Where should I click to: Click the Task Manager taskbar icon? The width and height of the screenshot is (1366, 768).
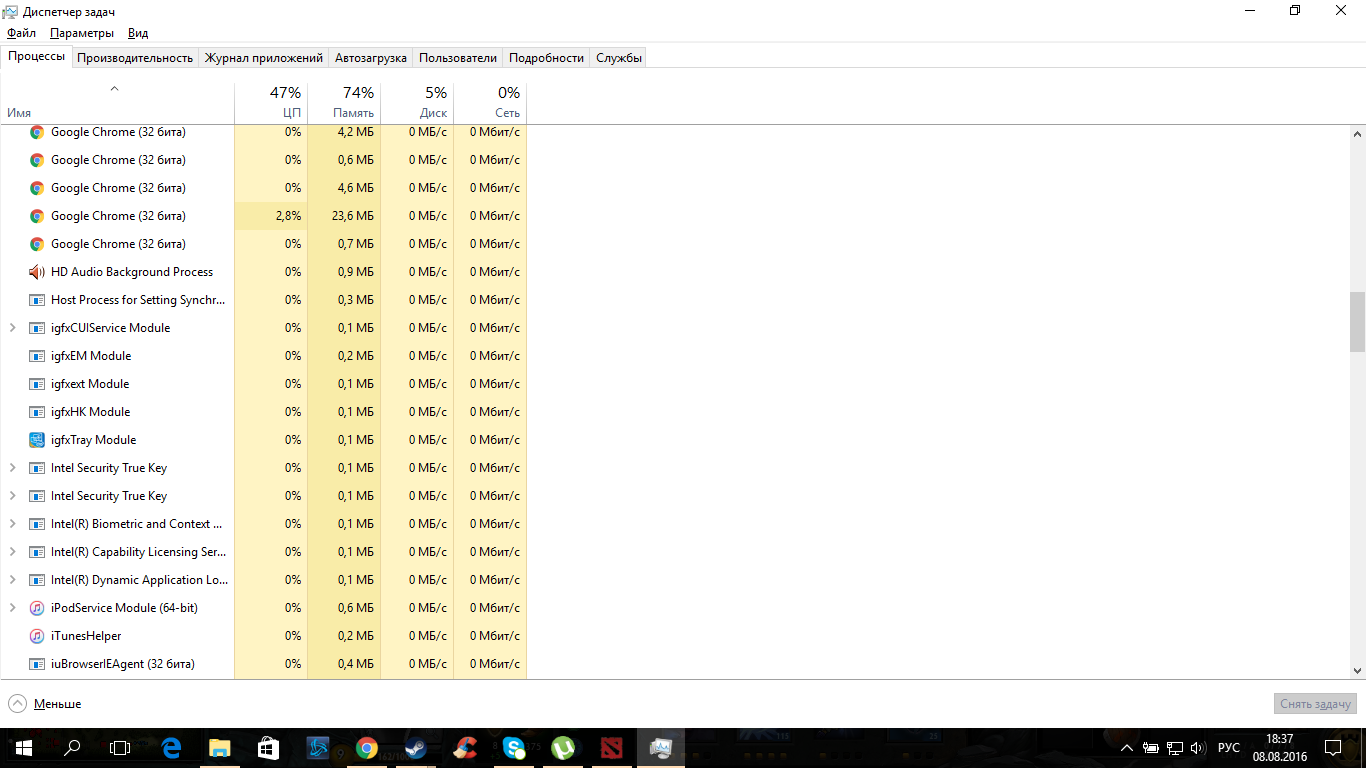pyautogui.click(x=661, y=747)
